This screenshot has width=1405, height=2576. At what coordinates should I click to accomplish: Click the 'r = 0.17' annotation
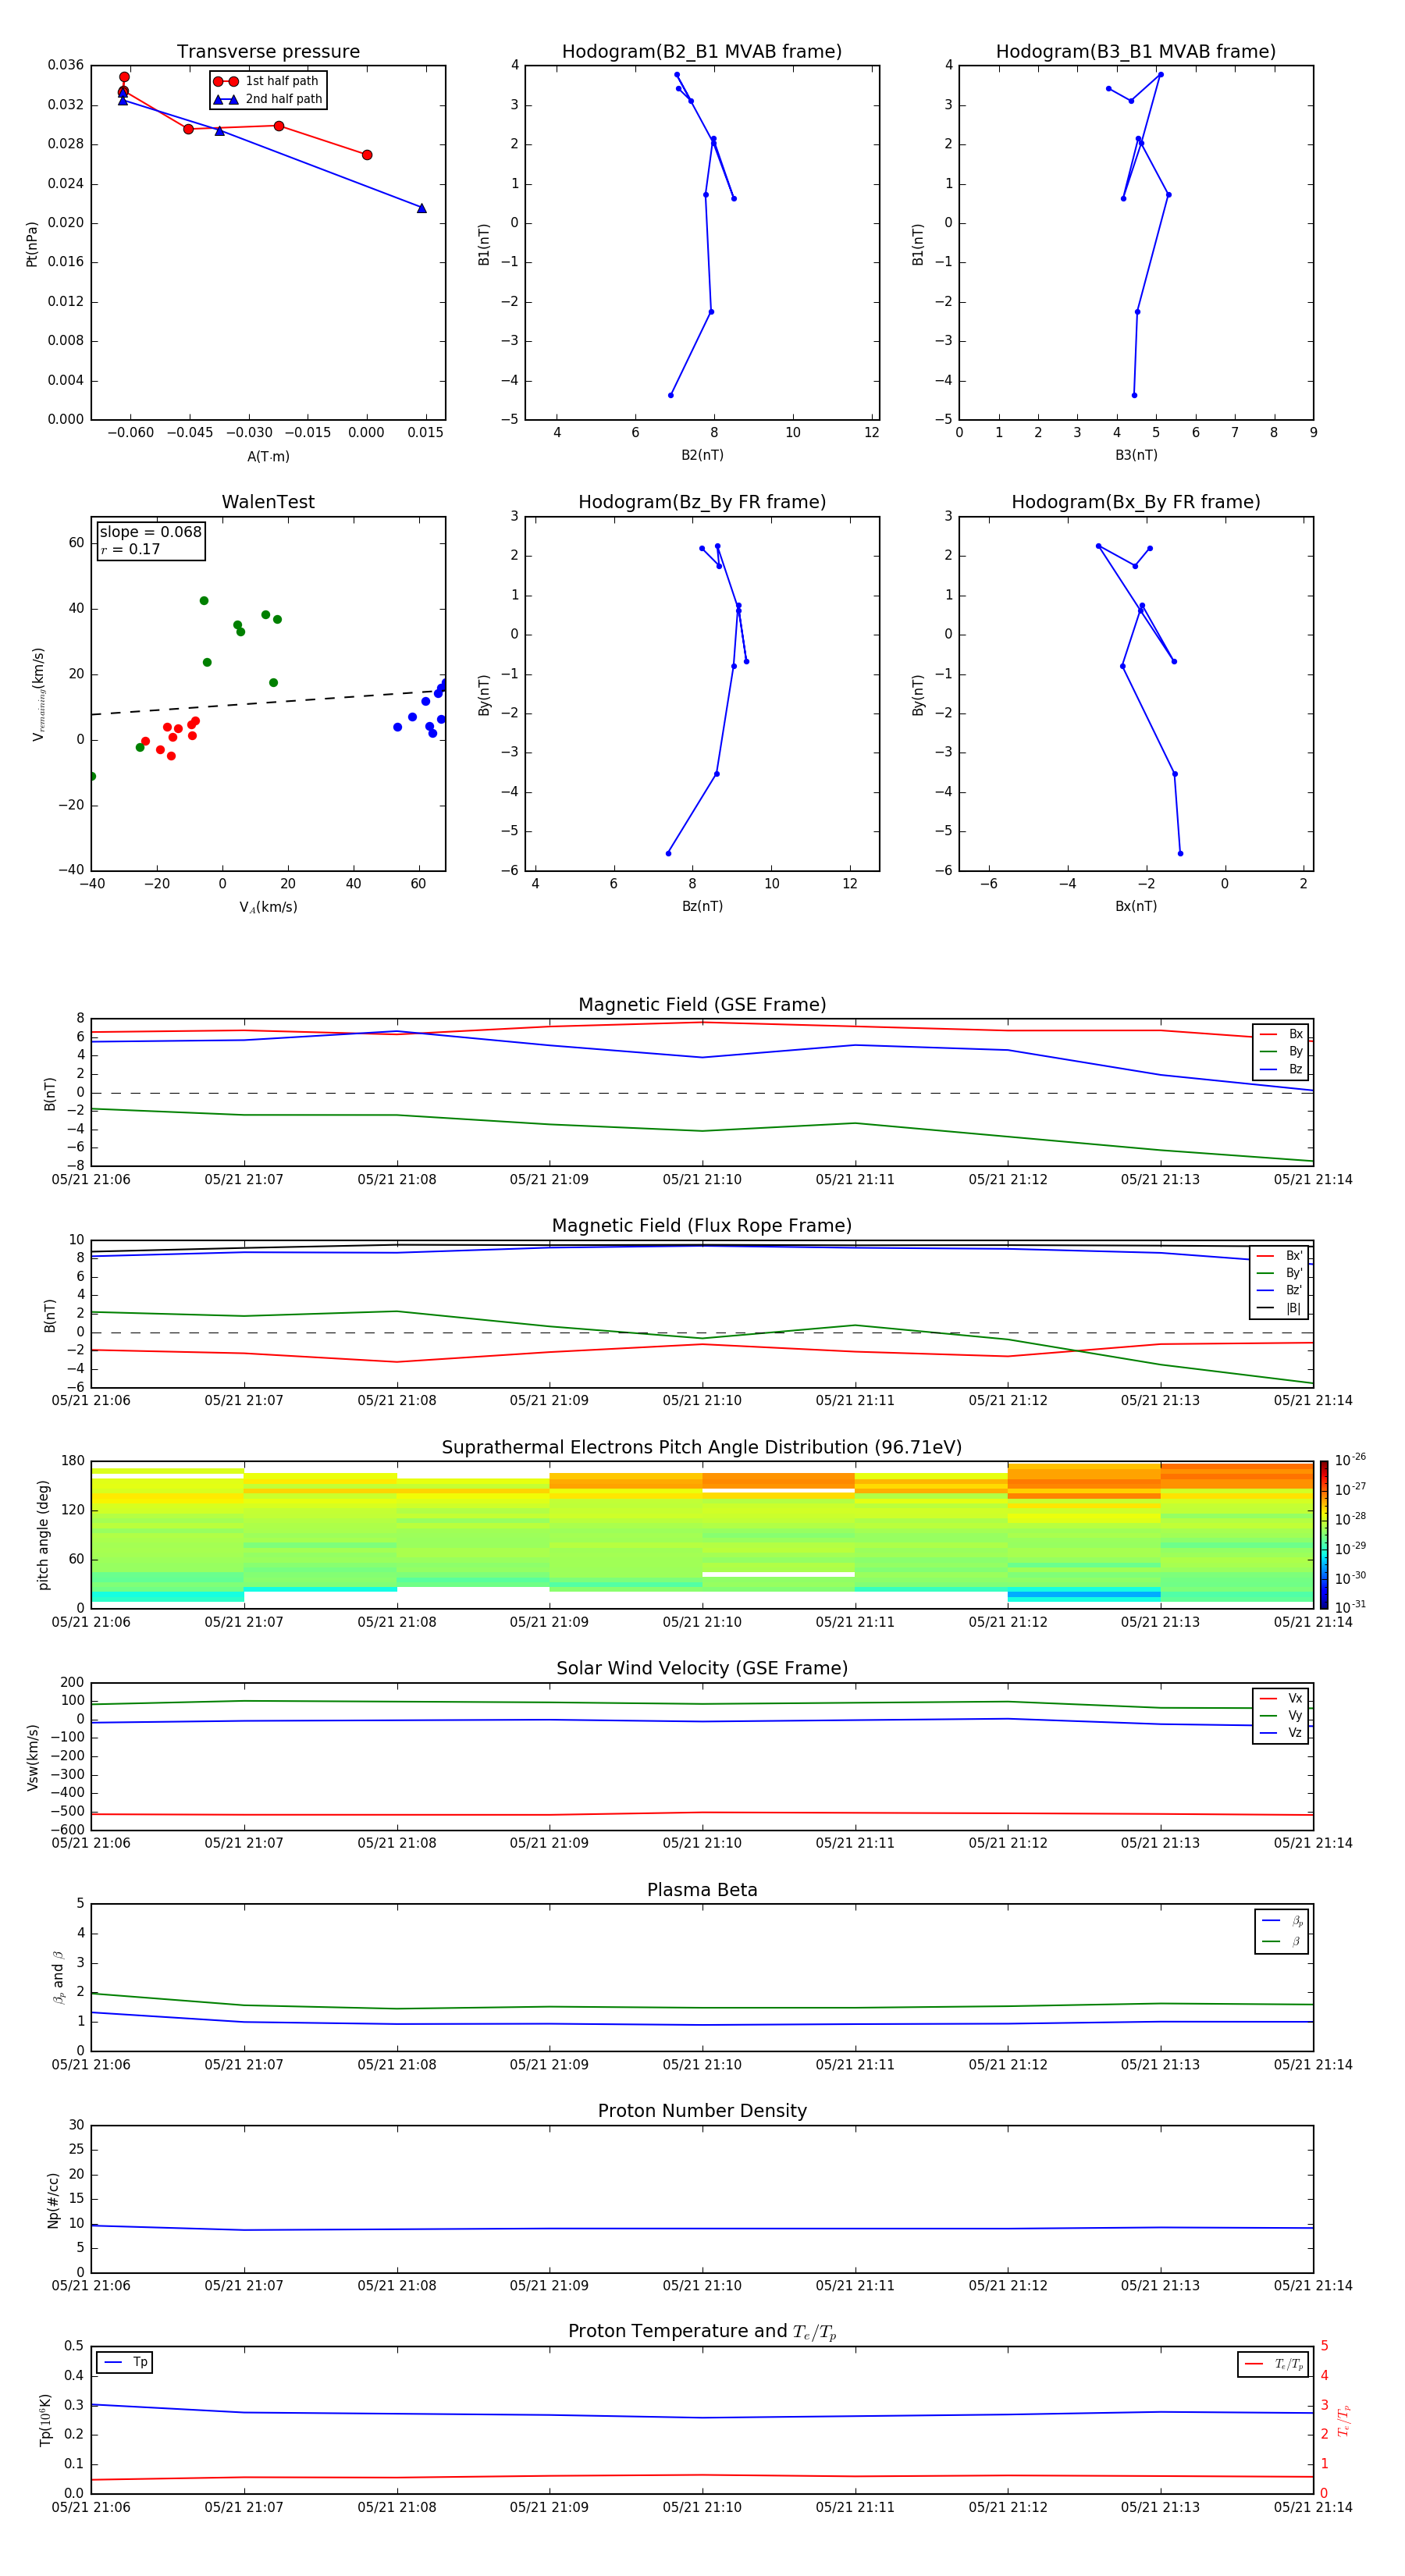[130, 549]
